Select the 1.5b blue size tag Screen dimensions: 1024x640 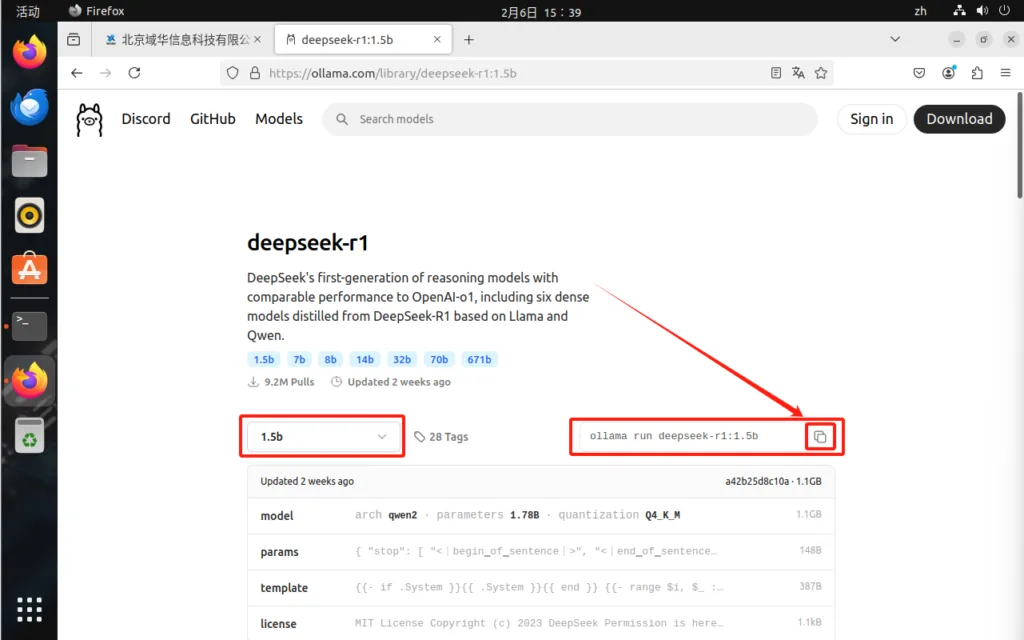pyautogui.click(x=264, y=360)
